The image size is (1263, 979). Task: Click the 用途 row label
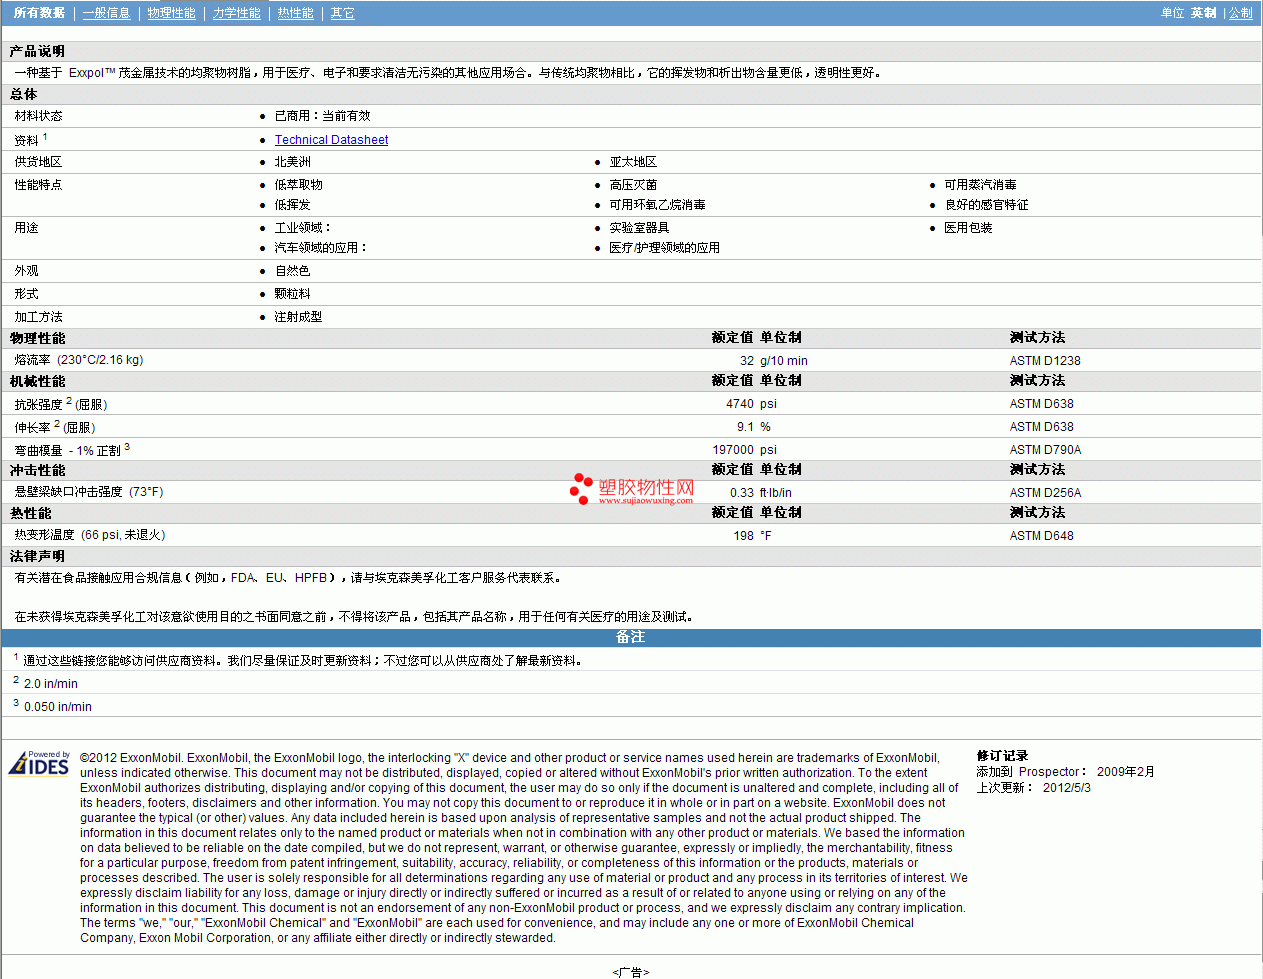coord(26,228)
